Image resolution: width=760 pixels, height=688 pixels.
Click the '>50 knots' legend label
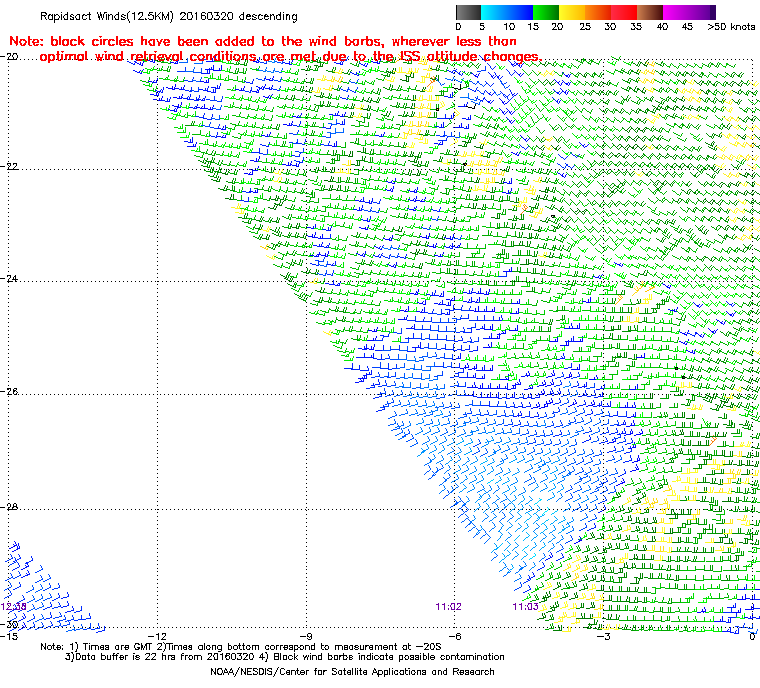(x=731, y=27)
